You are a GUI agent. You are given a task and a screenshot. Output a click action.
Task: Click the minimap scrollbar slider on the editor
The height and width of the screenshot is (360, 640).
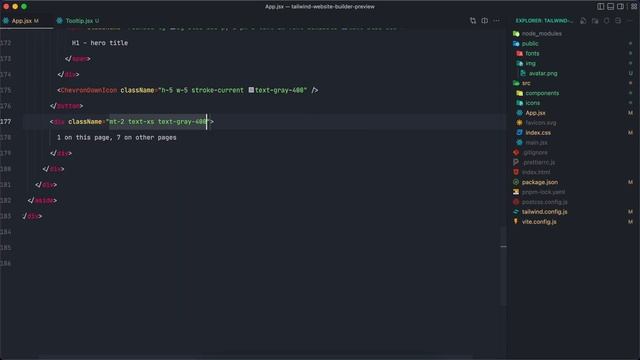(x=503, y=266)
